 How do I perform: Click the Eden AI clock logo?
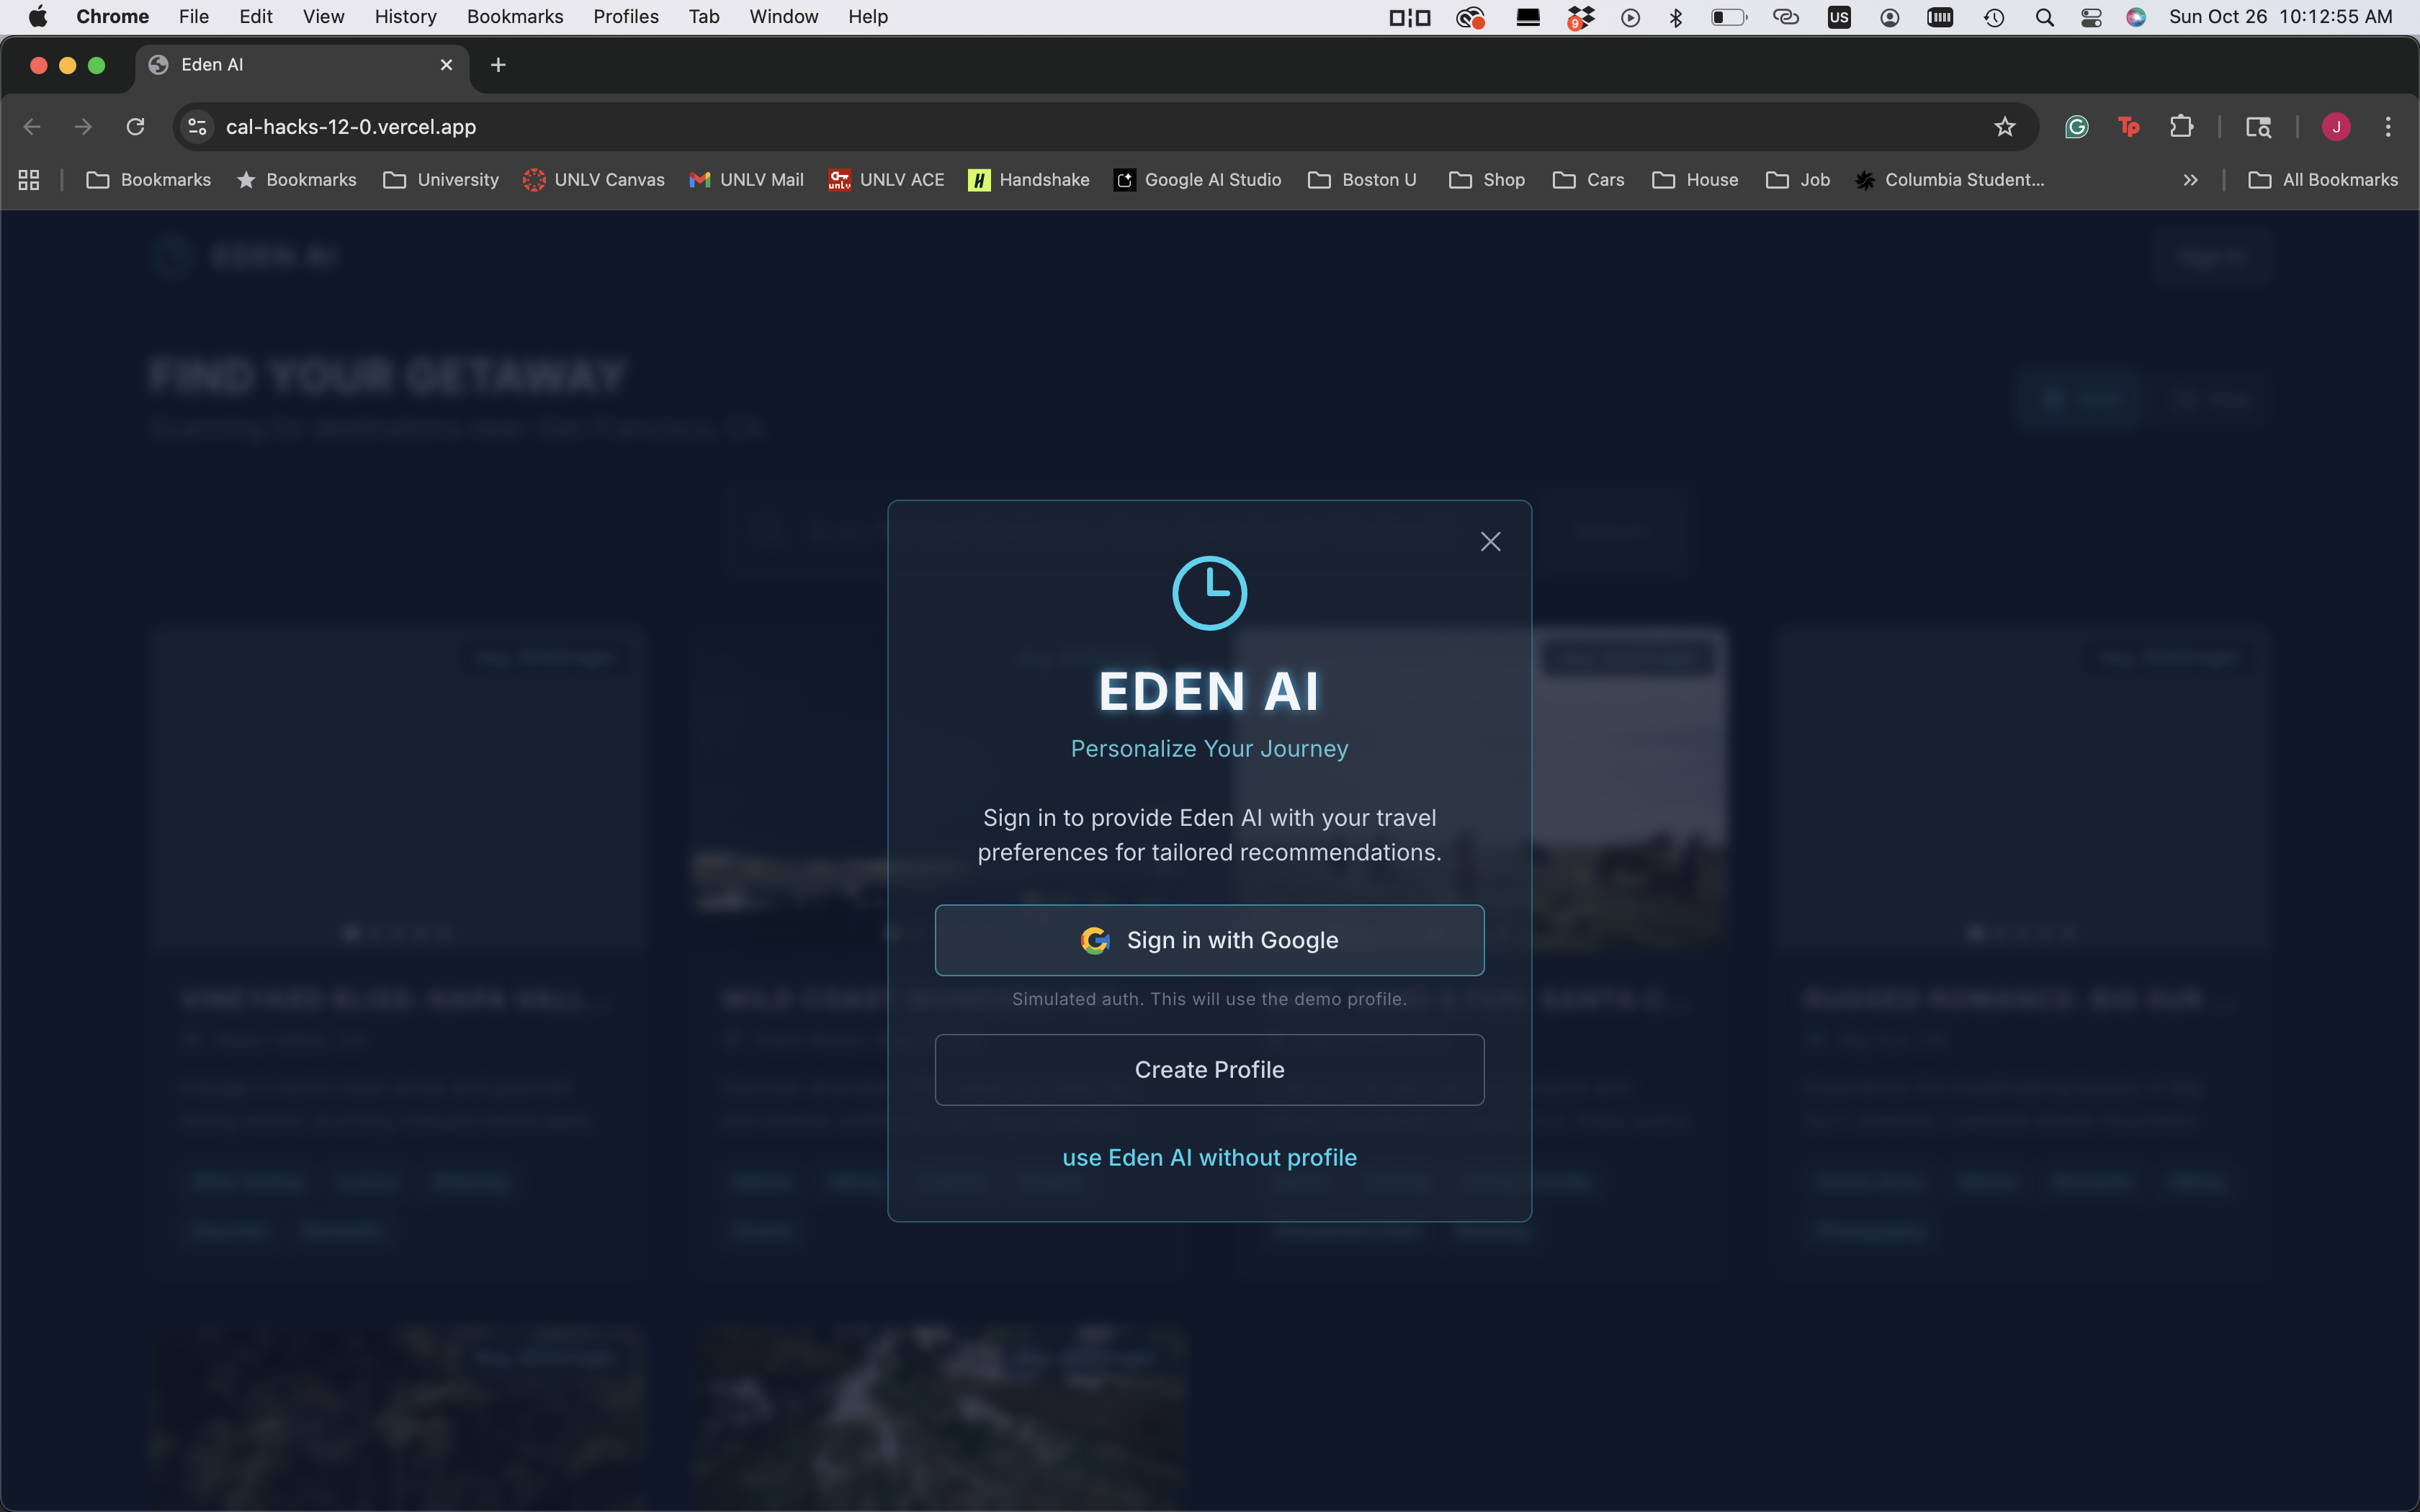click(x=1209, y=593)
